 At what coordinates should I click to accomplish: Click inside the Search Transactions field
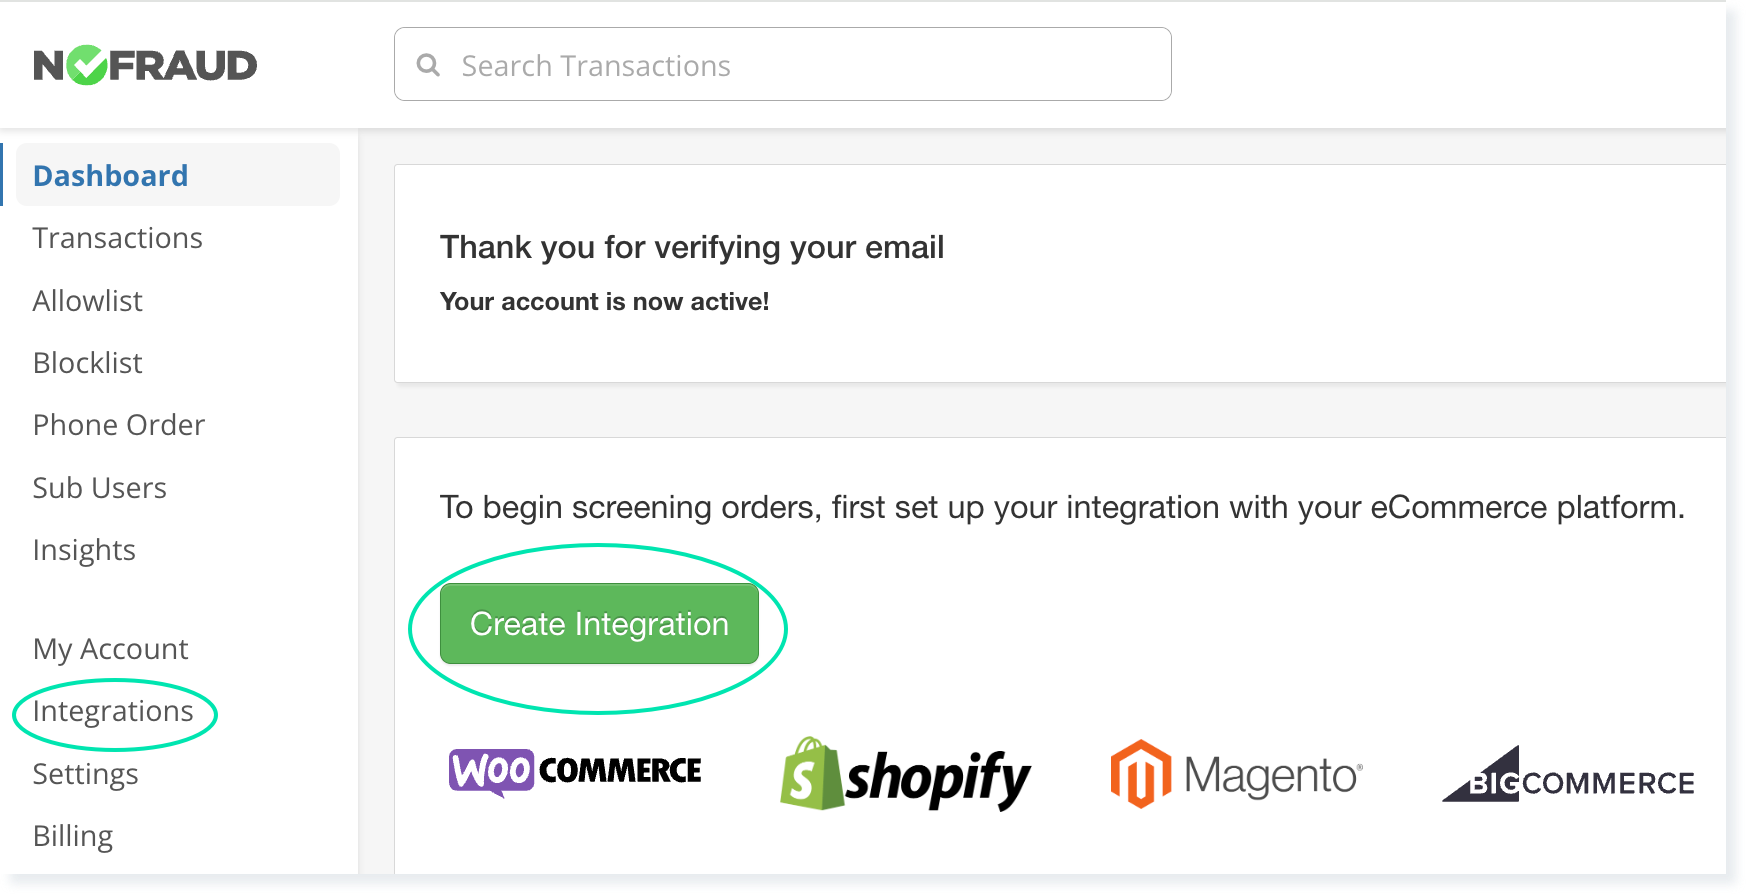coord(780,64)
